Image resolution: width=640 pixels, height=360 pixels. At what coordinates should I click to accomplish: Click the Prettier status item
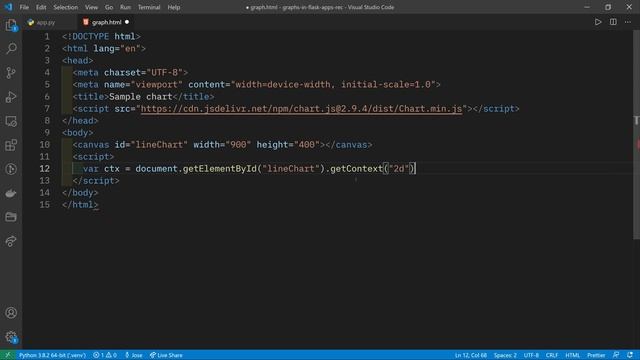(596, 355)
